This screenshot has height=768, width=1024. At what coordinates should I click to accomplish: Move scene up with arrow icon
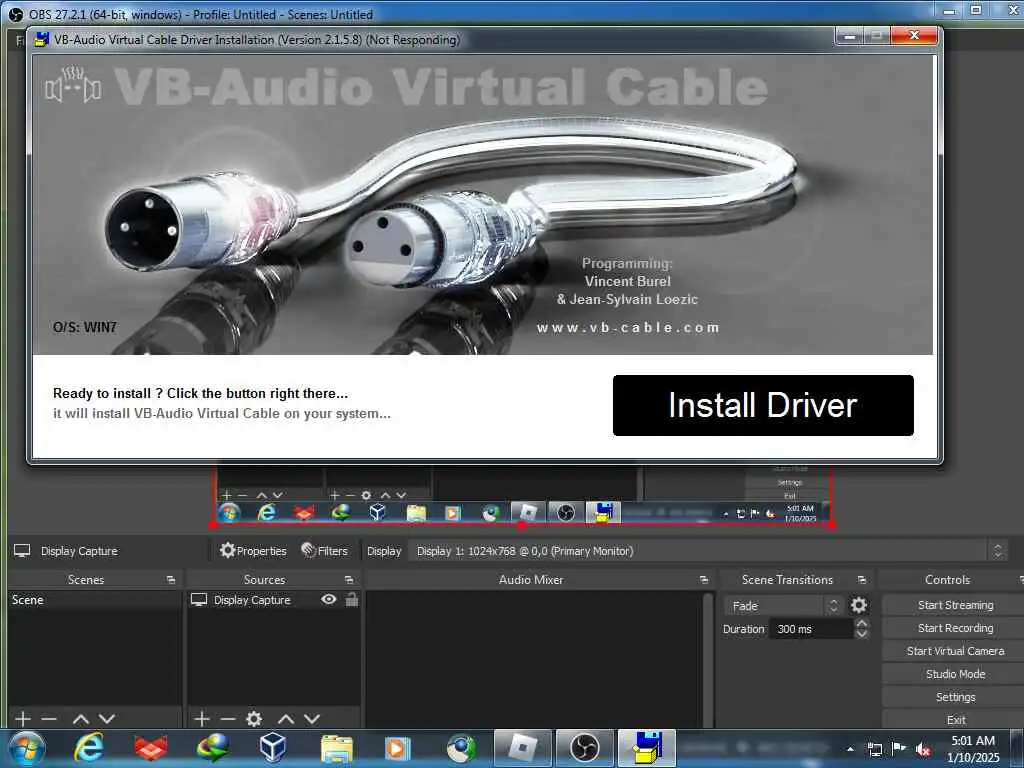tap(81, 719)
